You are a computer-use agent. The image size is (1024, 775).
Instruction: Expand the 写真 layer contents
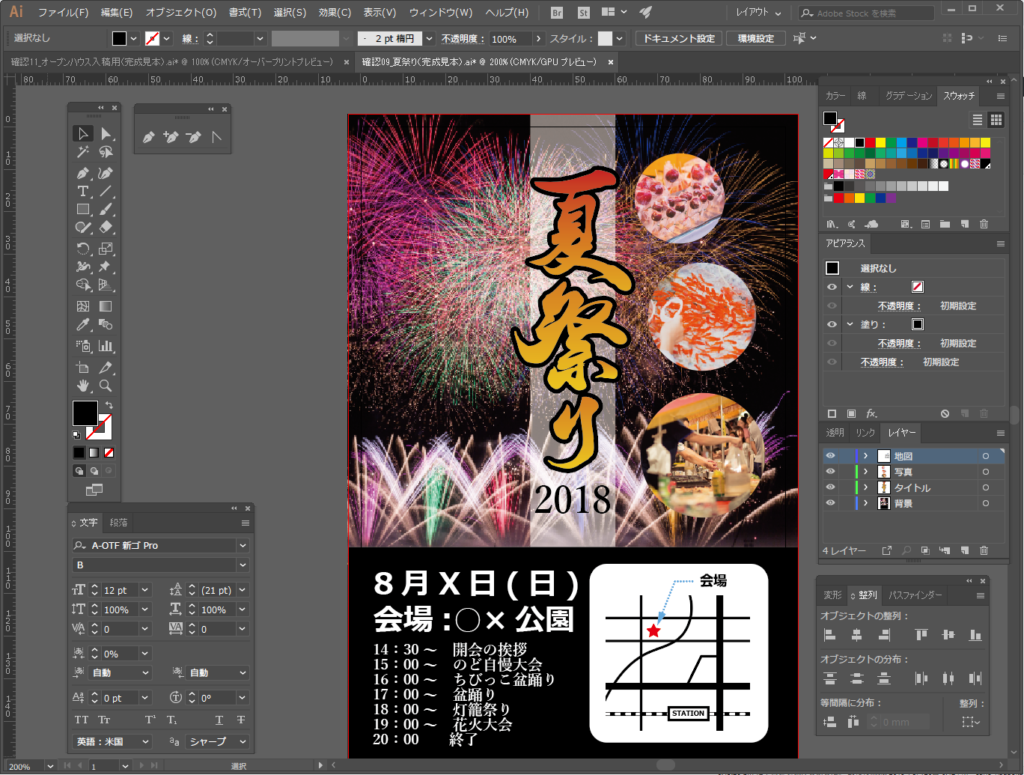(865, 472)
